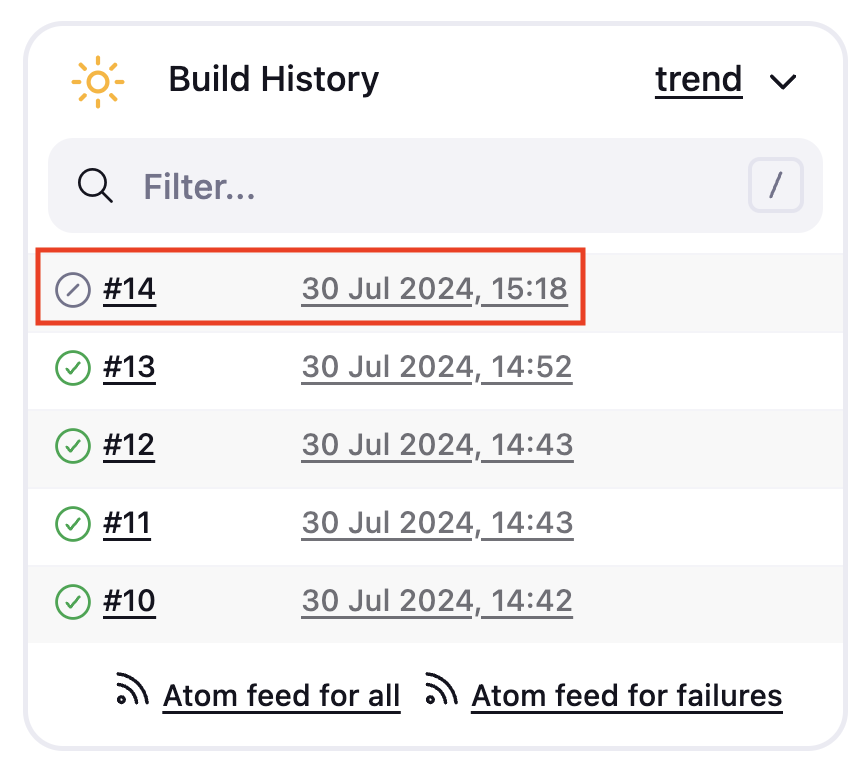Click the aborted status icon for build #14
Screen dimensions: 866x768
pos(73,290)
